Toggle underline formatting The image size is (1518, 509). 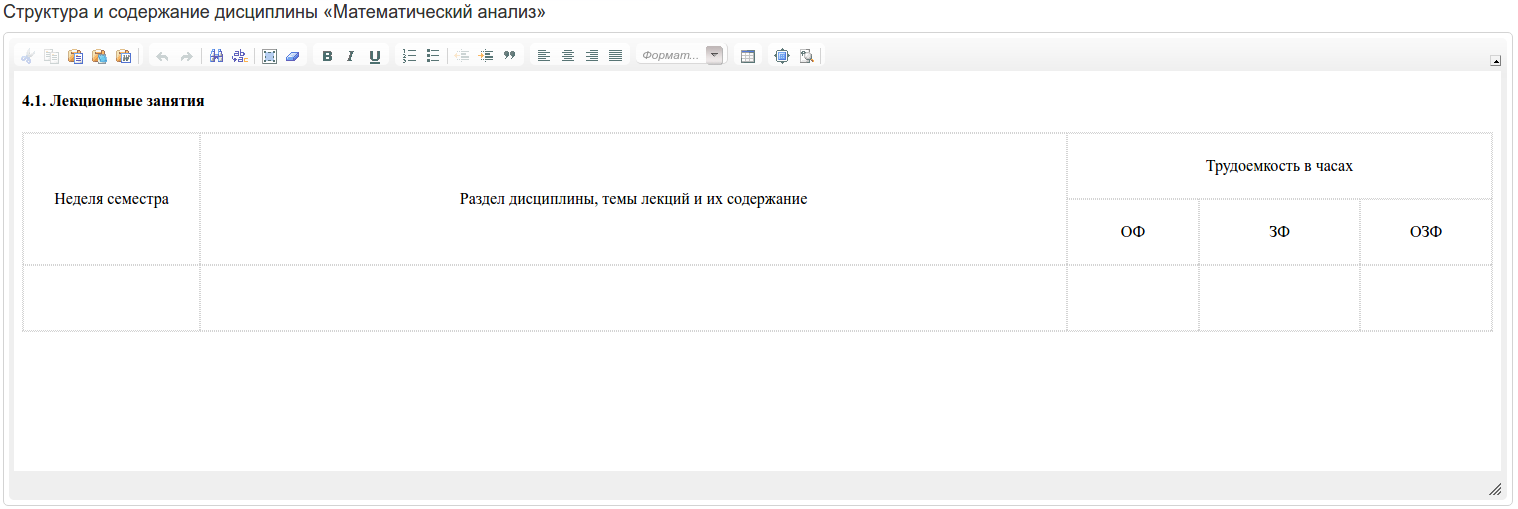(x=375, y=56)
